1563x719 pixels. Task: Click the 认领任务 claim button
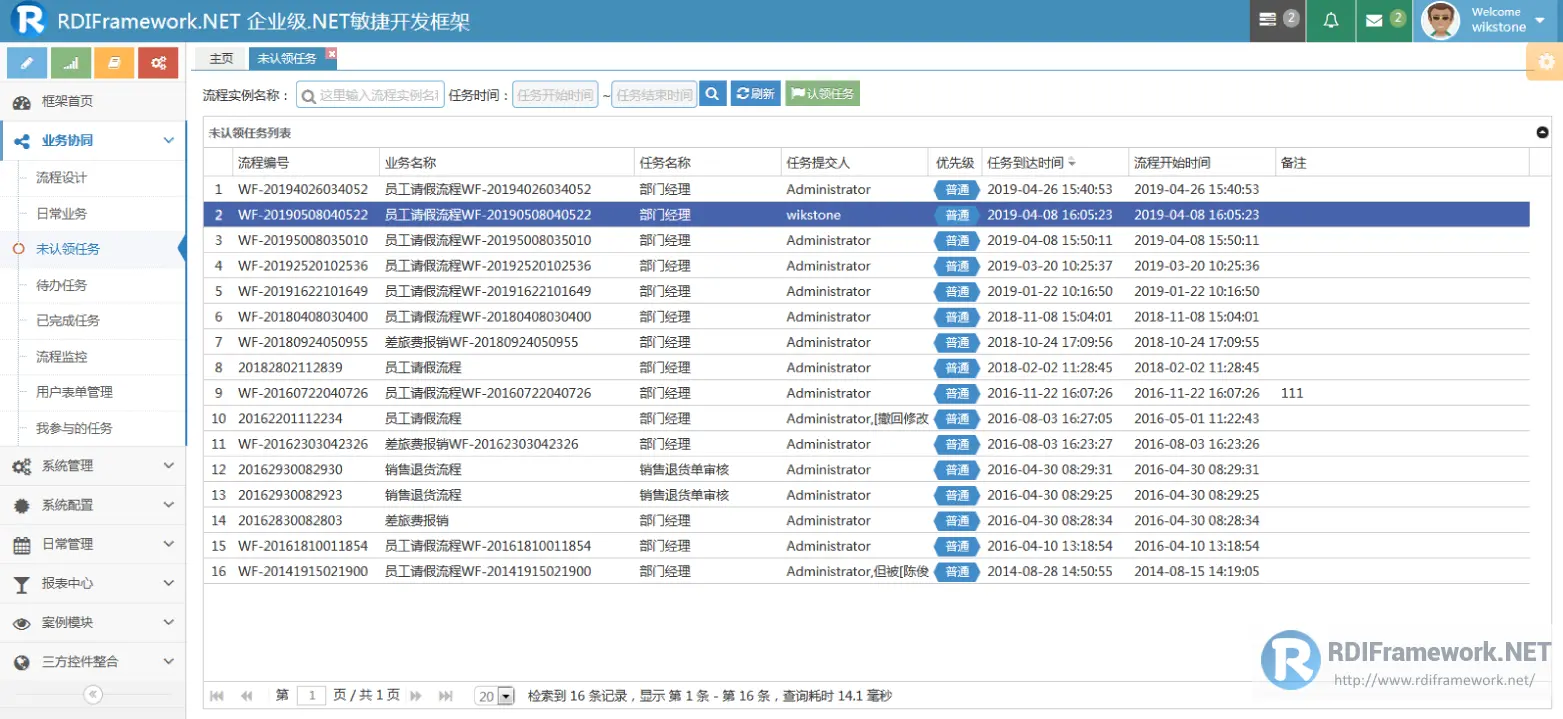(822, 94)
